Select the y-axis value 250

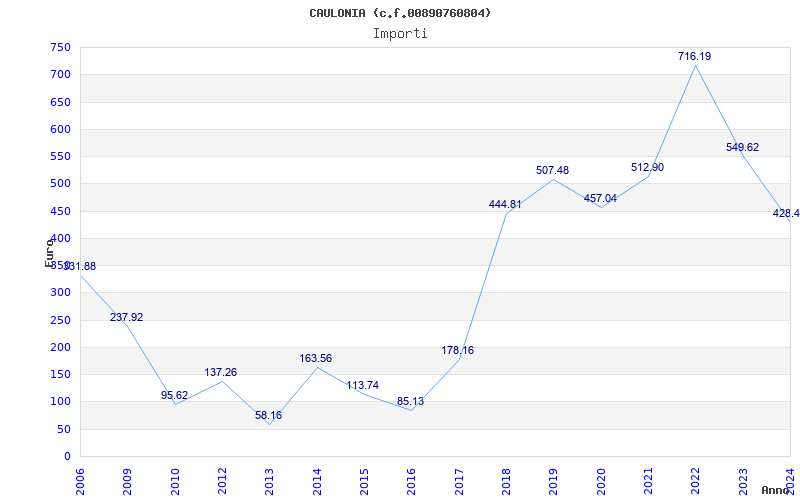(x=60, y=320)
